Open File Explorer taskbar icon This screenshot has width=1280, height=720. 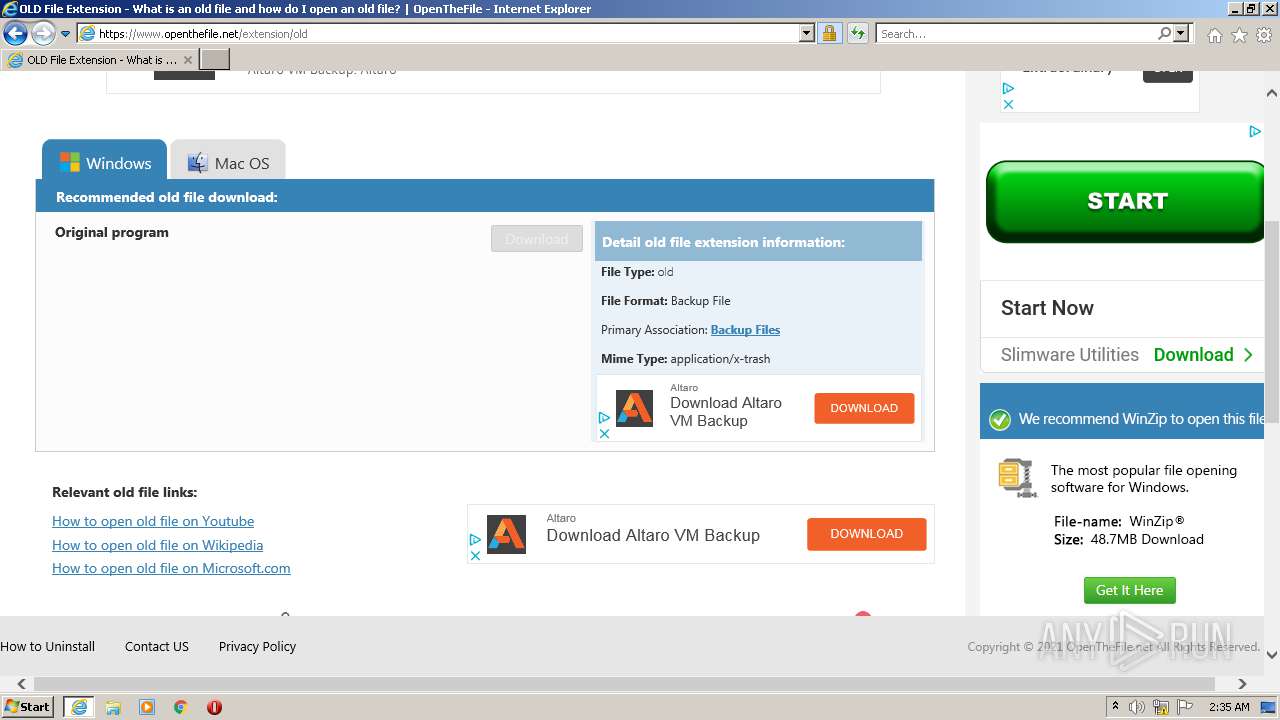pos(113,707)
